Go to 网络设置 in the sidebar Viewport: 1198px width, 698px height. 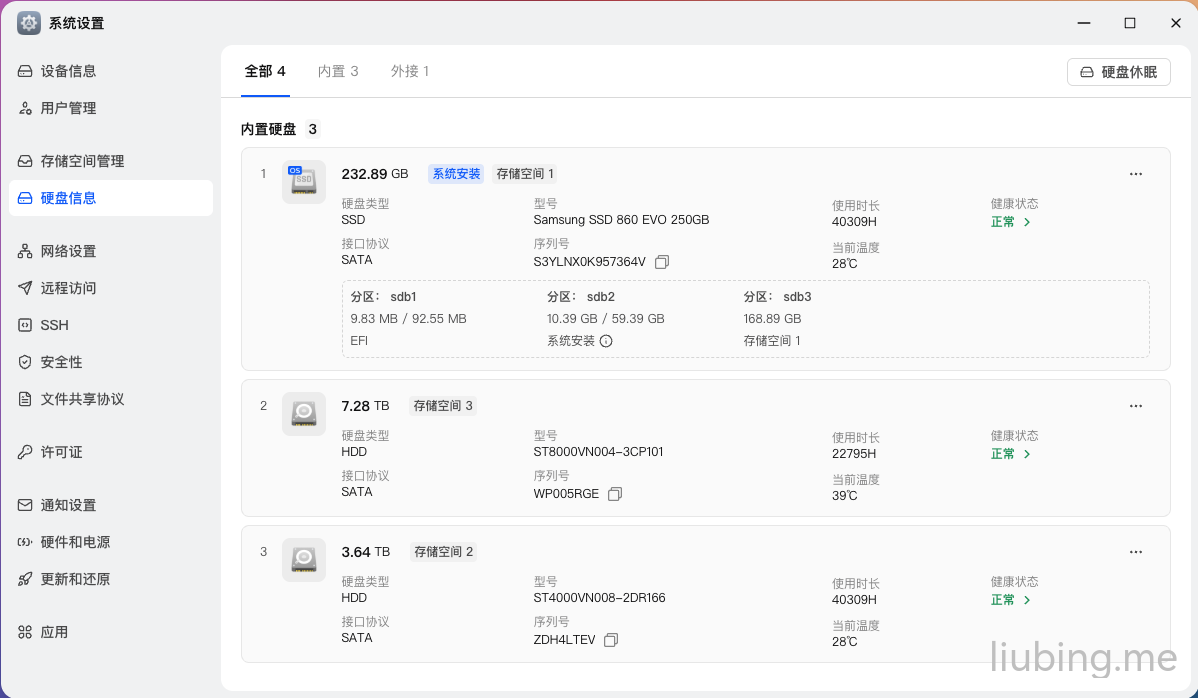(68, 251)
